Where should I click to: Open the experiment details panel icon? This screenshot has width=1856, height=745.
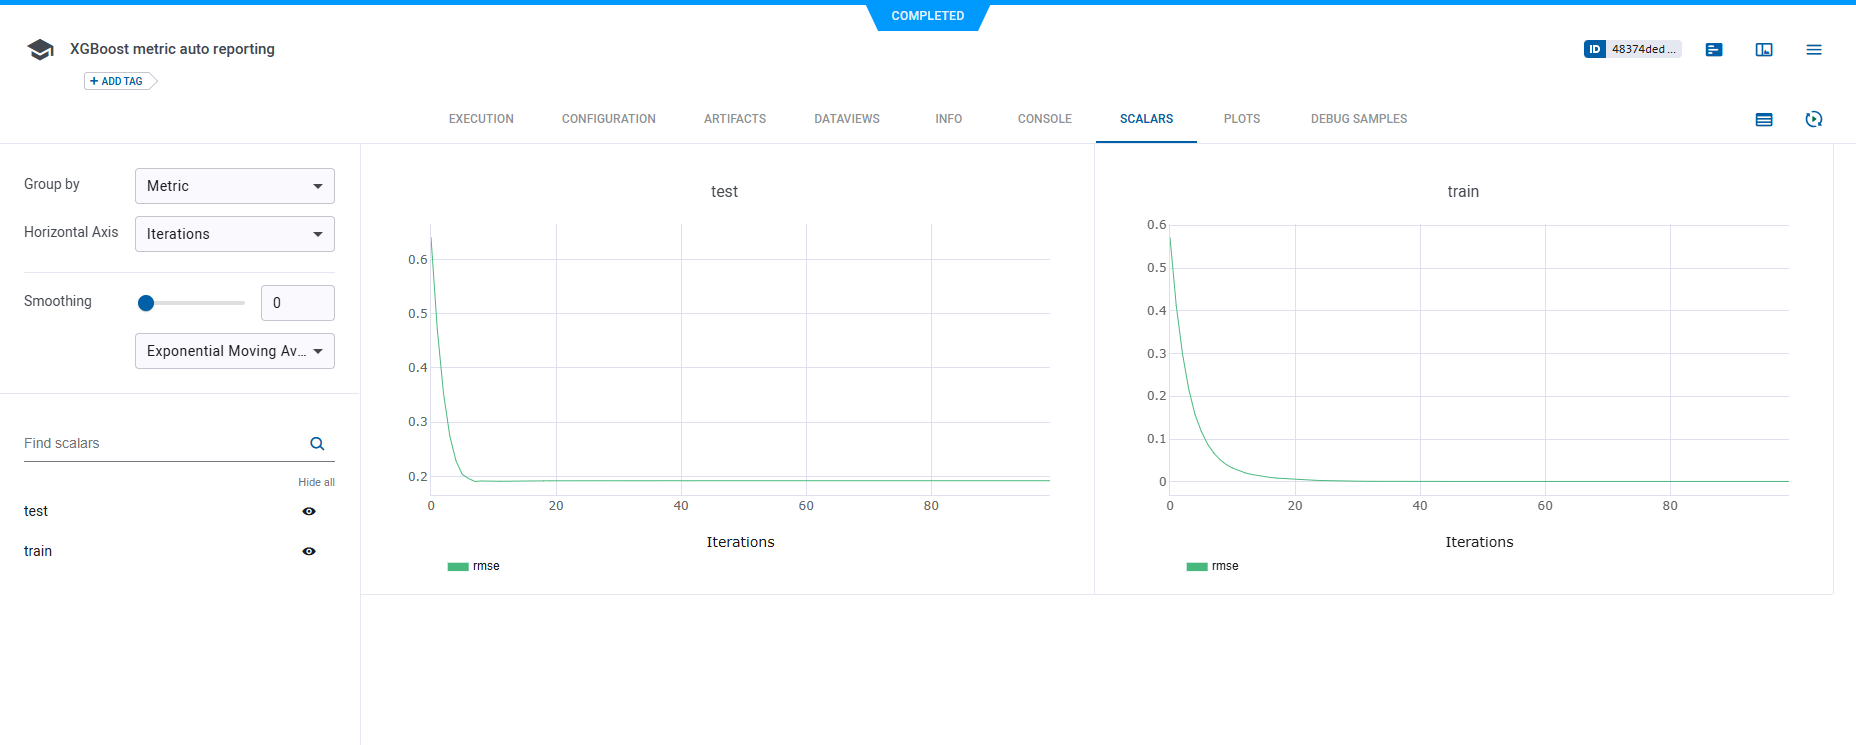(1714, 49)
